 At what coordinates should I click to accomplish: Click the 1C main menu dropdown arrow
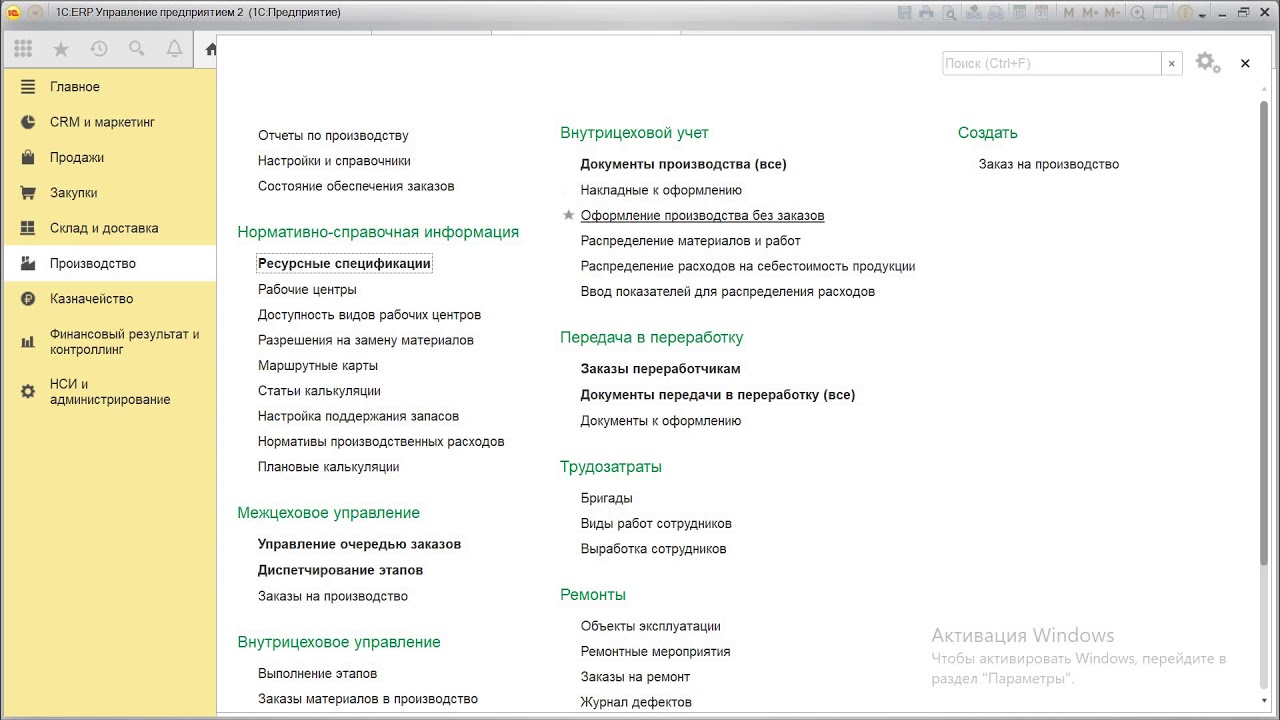coord(35,13)
